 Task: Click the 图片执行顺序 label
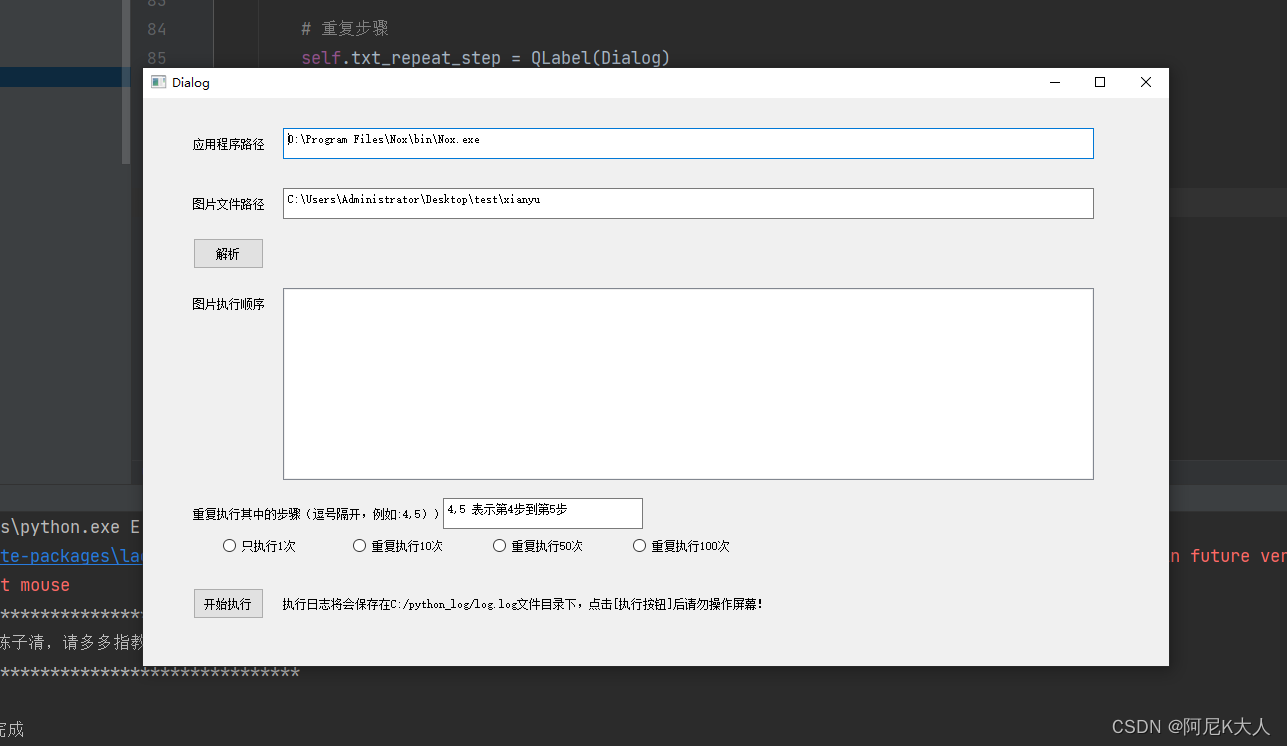pos(228,304)
